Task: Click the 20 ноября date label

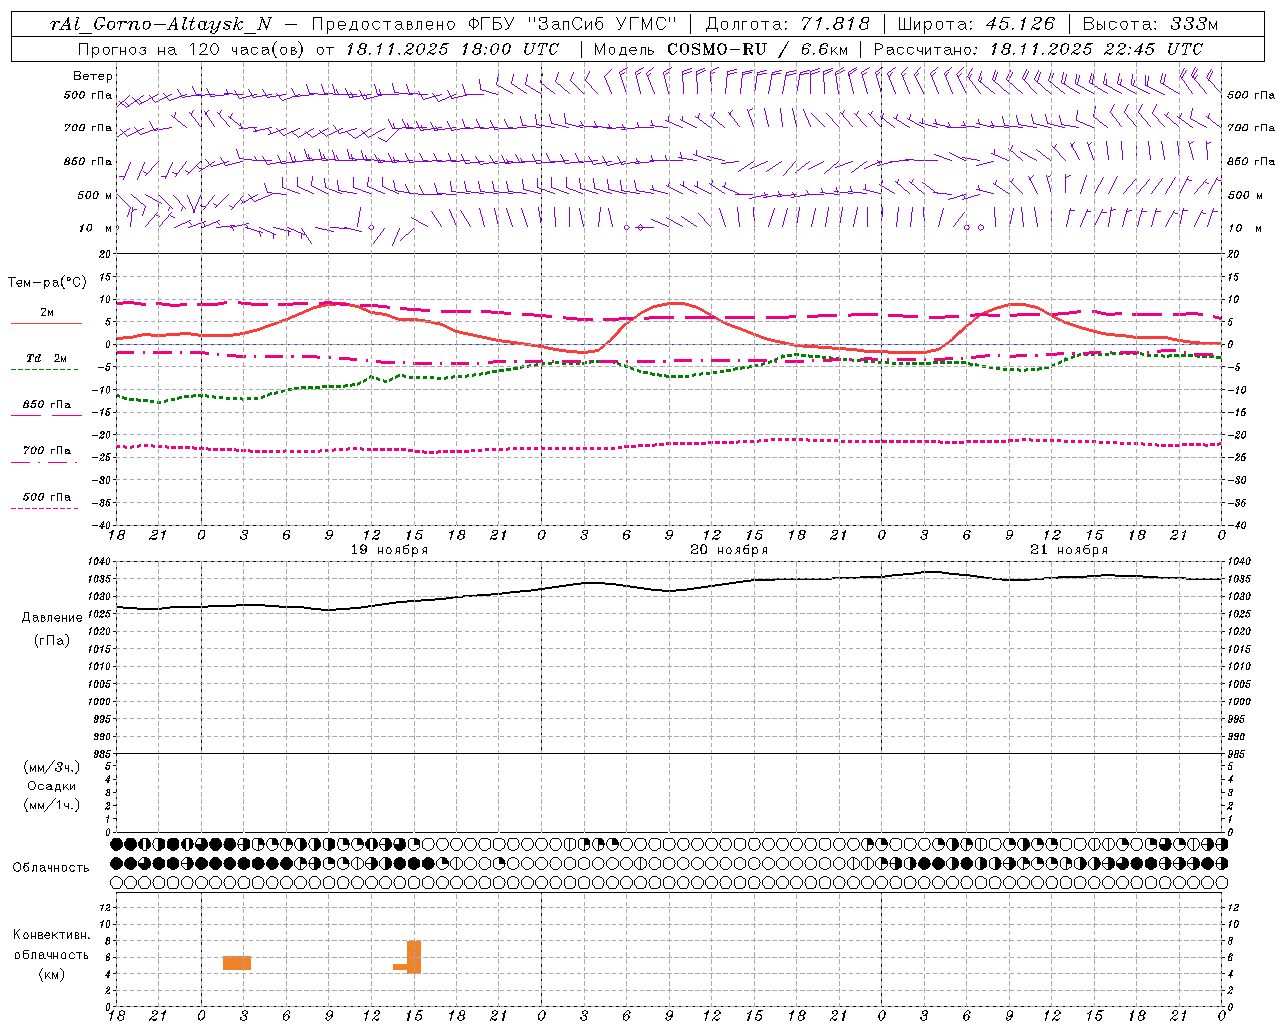Action: click(x=729, y=550)
